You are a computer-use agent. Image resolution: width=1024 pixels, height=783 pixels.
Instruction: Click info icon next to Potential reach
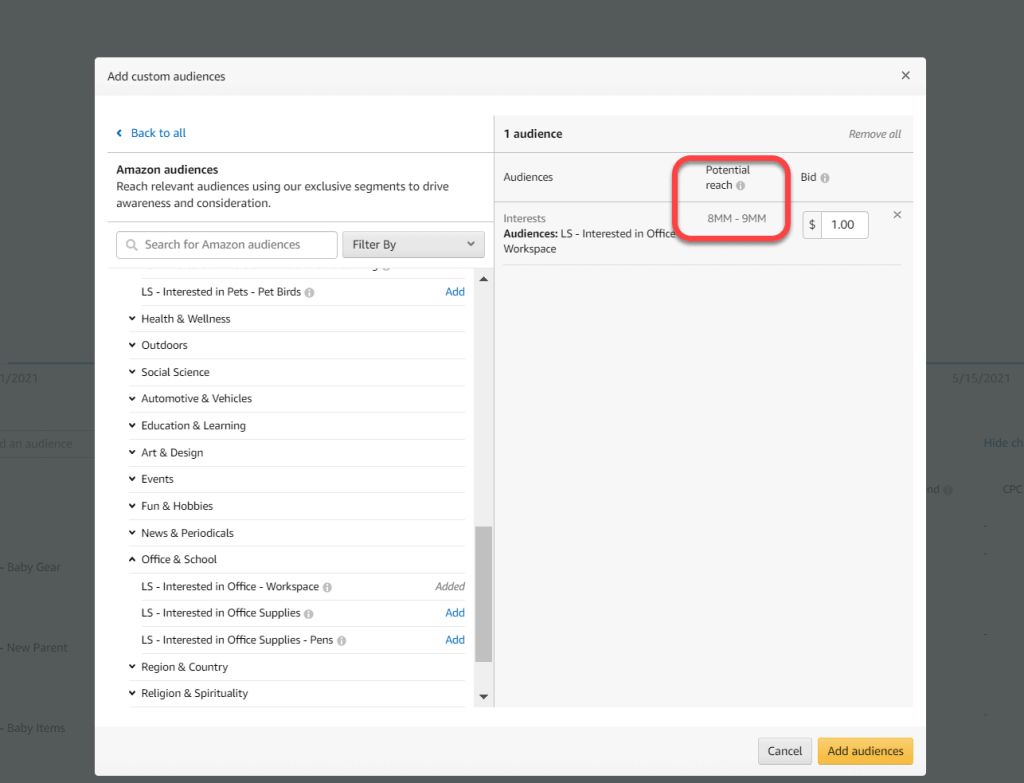coord(741,186)
